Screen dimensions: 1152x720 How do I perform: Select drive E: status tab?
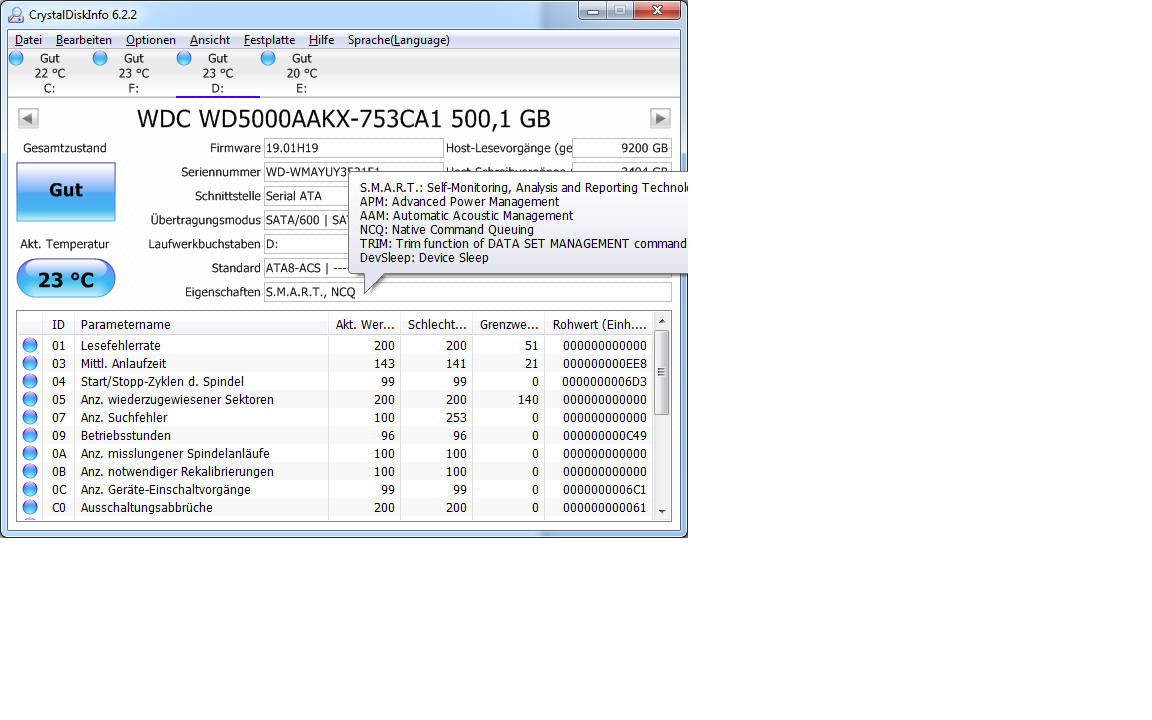pyautogui.click(x=301, y=73)
